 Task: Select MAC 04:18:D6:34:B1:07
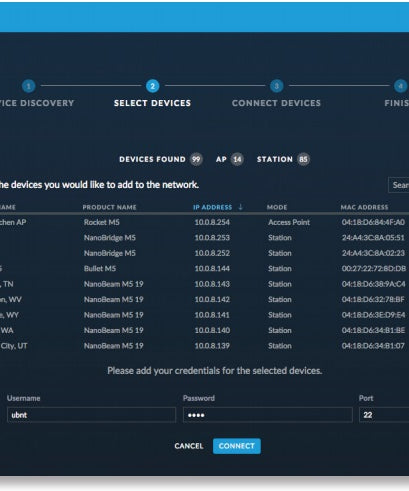(373, 346)
